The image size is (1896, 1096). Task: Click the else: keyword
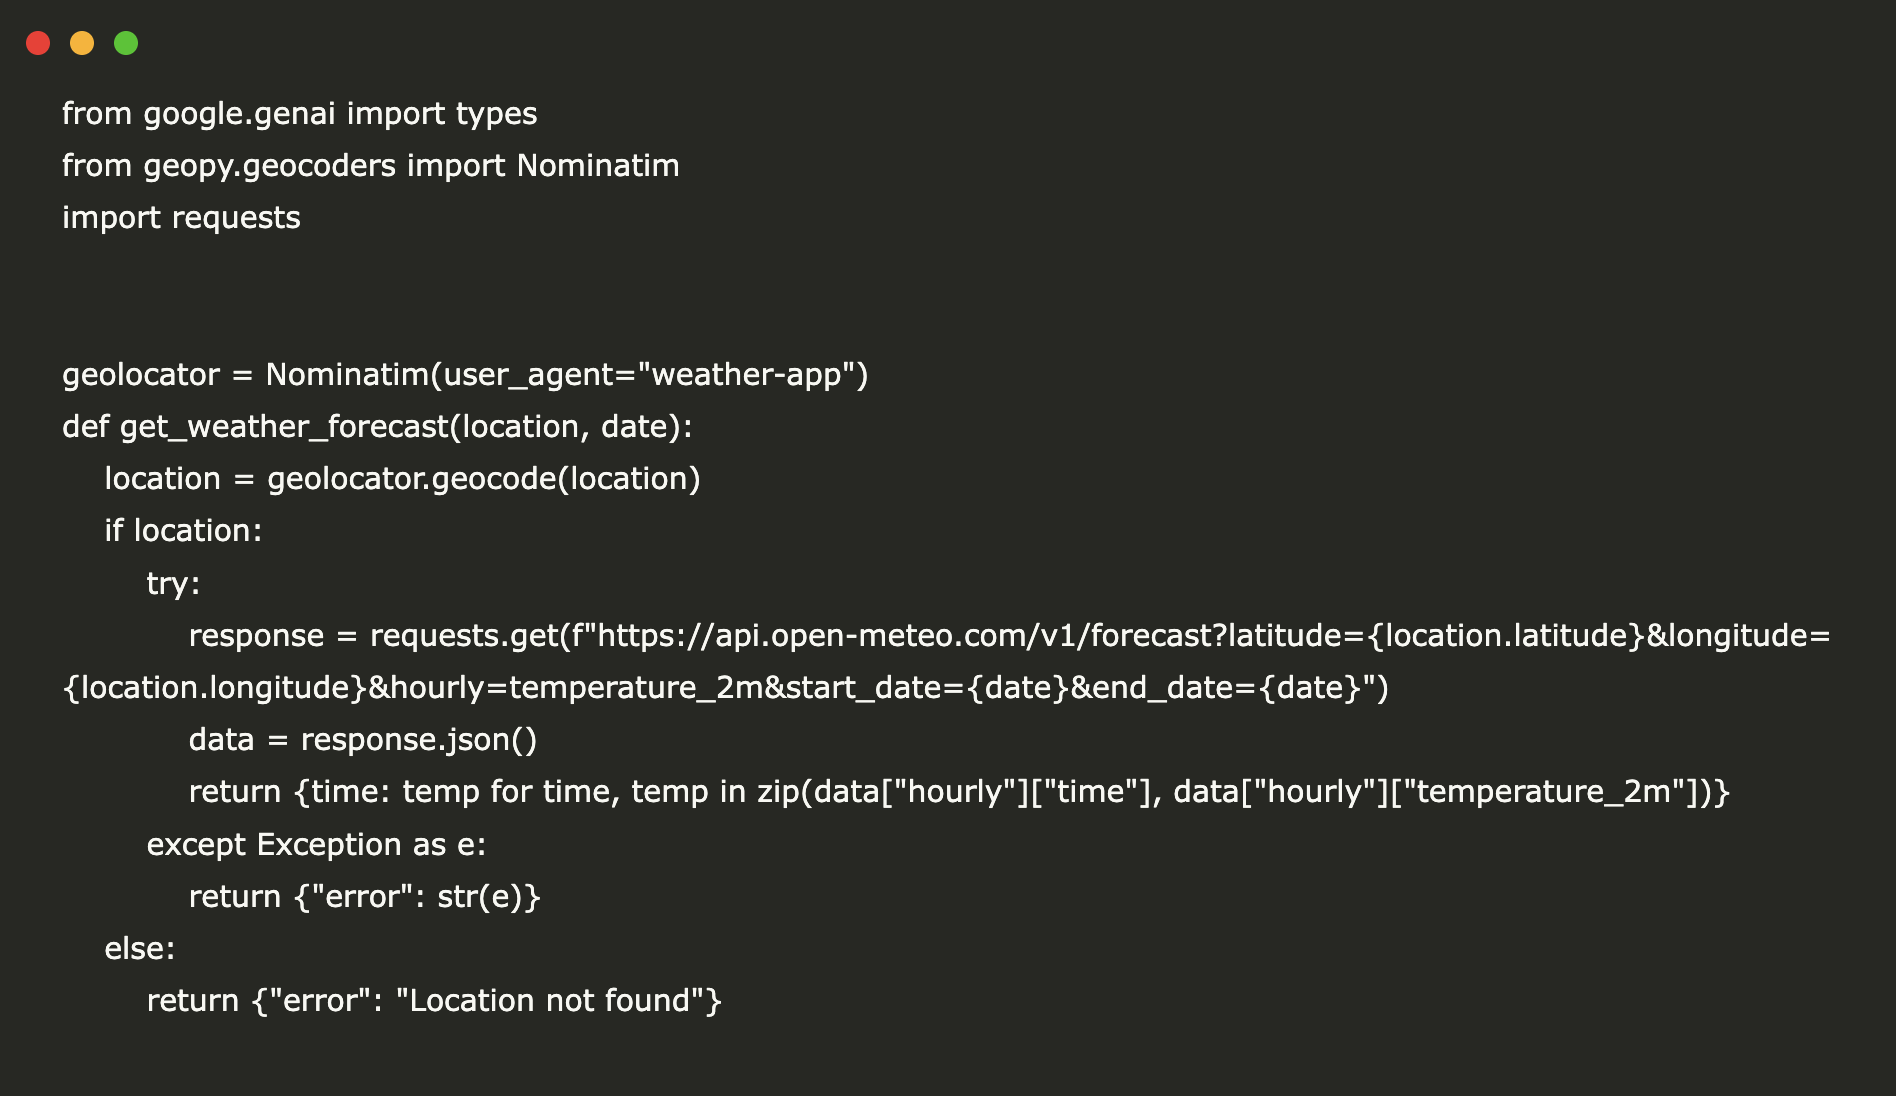[140, 949]
